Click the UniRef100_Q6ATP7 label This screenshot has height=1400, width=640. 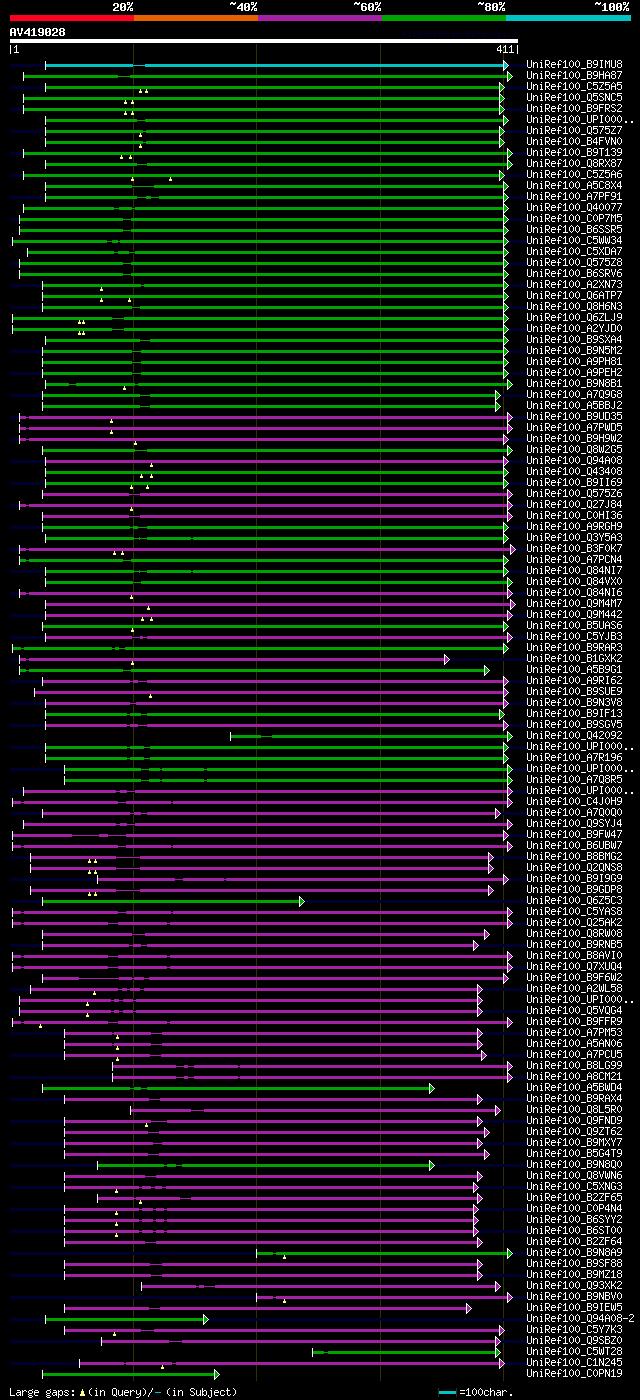574,295
